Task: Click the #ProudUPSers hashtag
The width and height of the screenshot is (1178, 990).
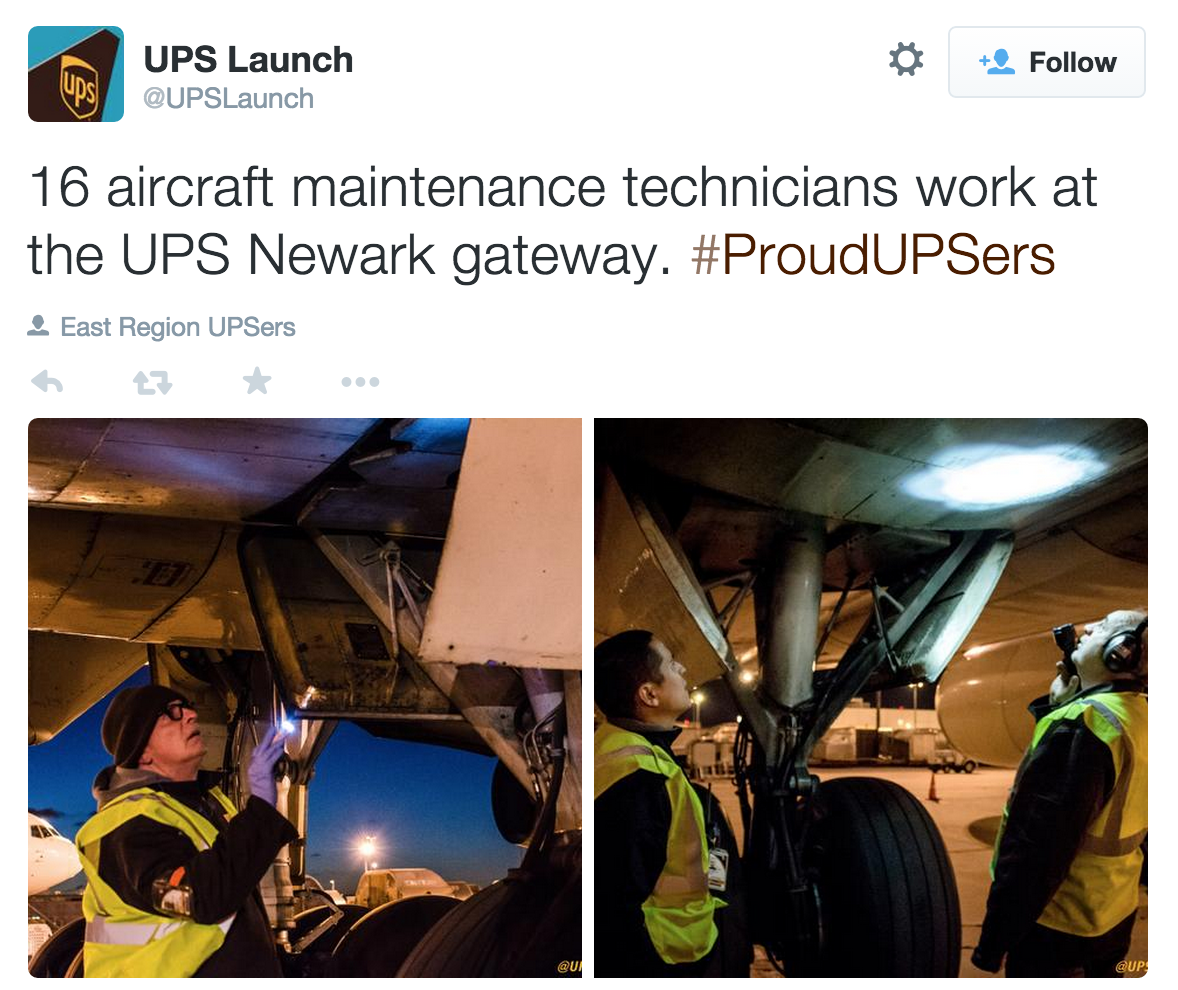Action: [873, 255]
